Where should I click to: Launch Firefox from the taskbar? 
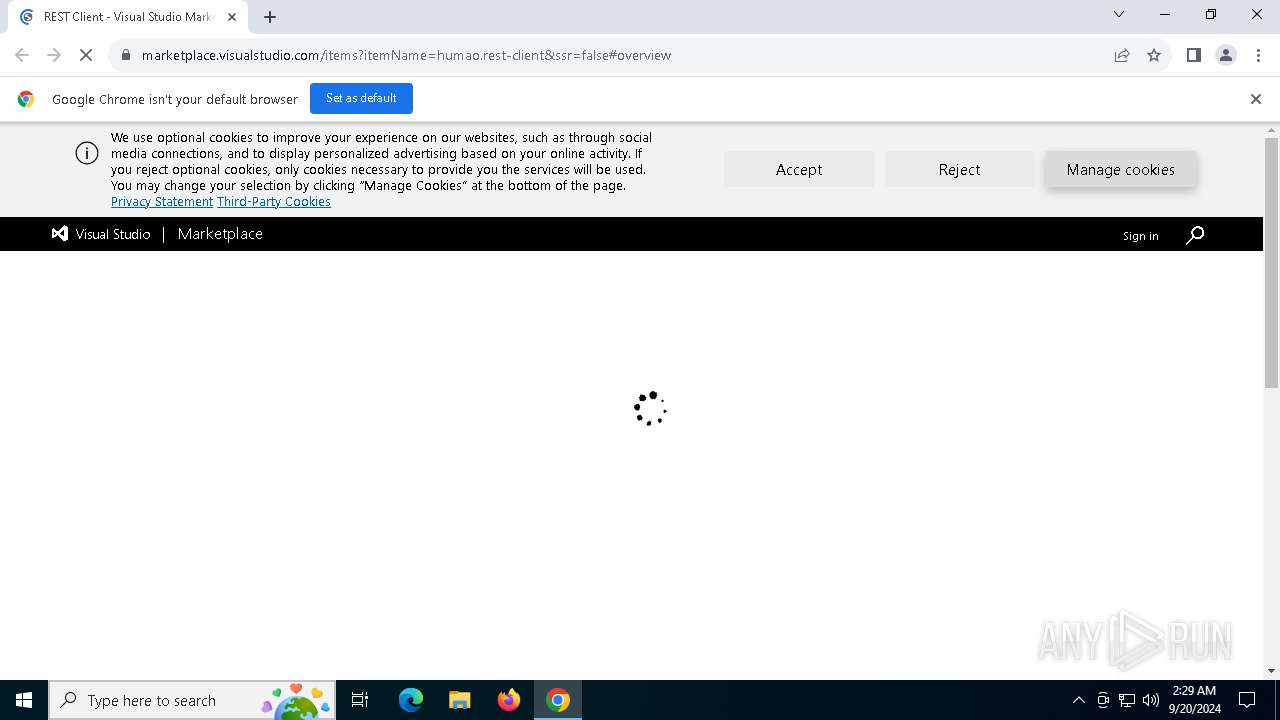tap(509, 700)
